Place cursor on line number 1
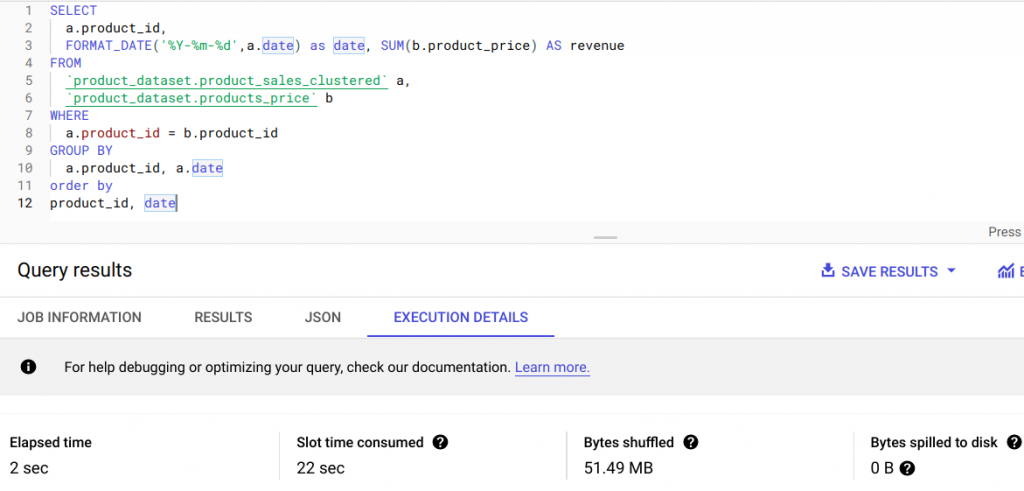The height and width of the screenshot is (491, 1024). [x=27, y=10]
